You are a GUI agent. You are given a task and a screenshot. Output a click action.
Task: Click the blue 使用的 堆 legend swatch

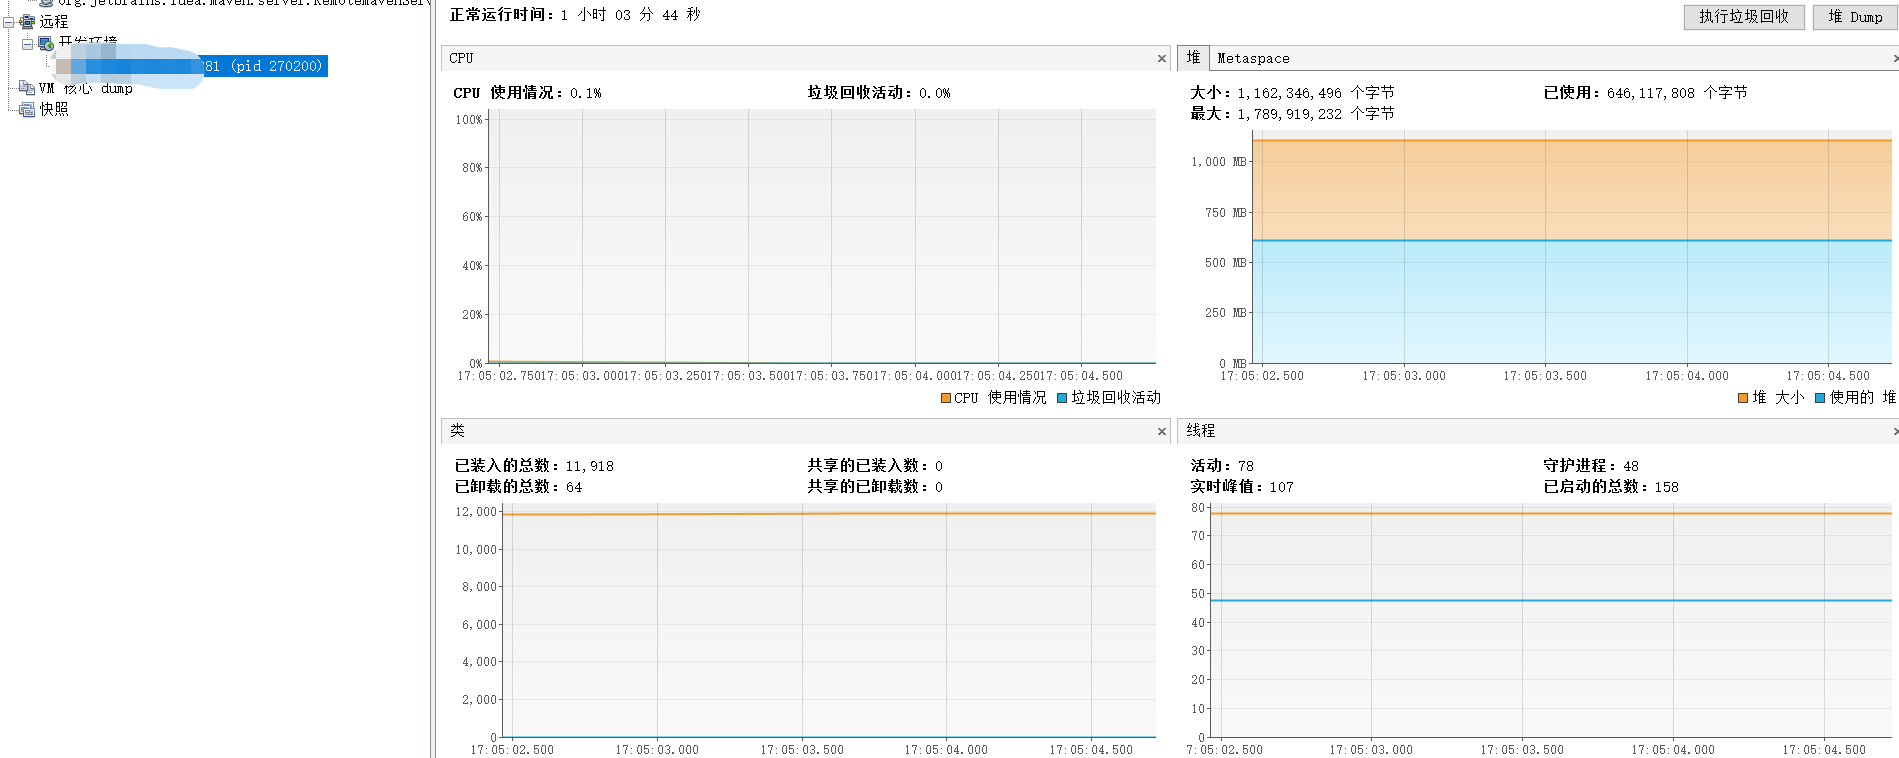click(x=1820, y=398)
